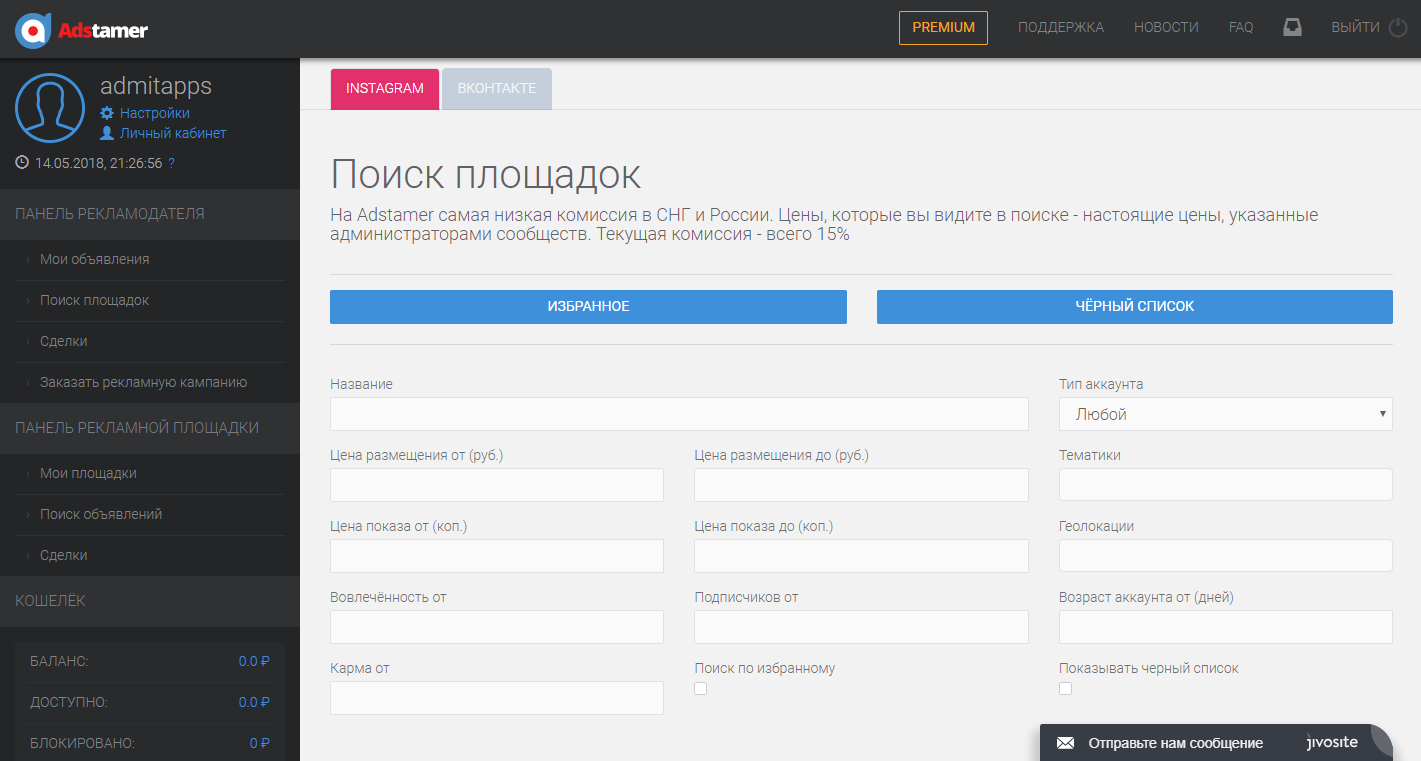The image size is (1421, 761).
Task: Open Поиск объявлений in the sidebar
Action: point(103,513)
